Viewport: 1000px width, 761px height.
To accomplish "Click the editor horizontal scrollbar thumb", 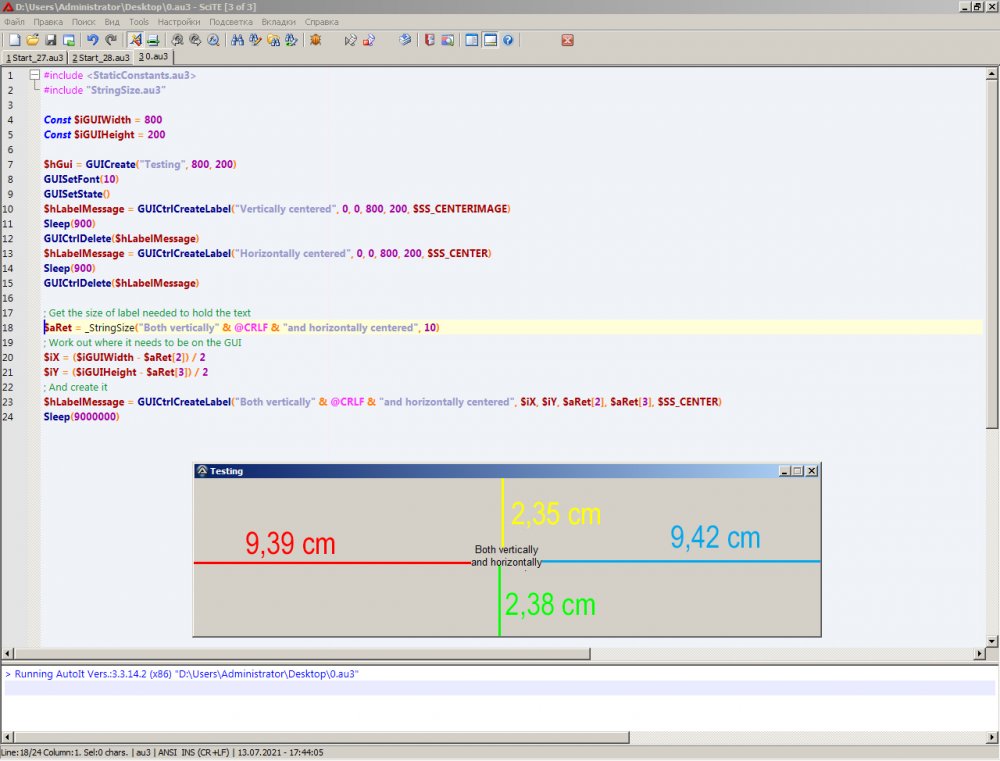I will click(302, 653).
